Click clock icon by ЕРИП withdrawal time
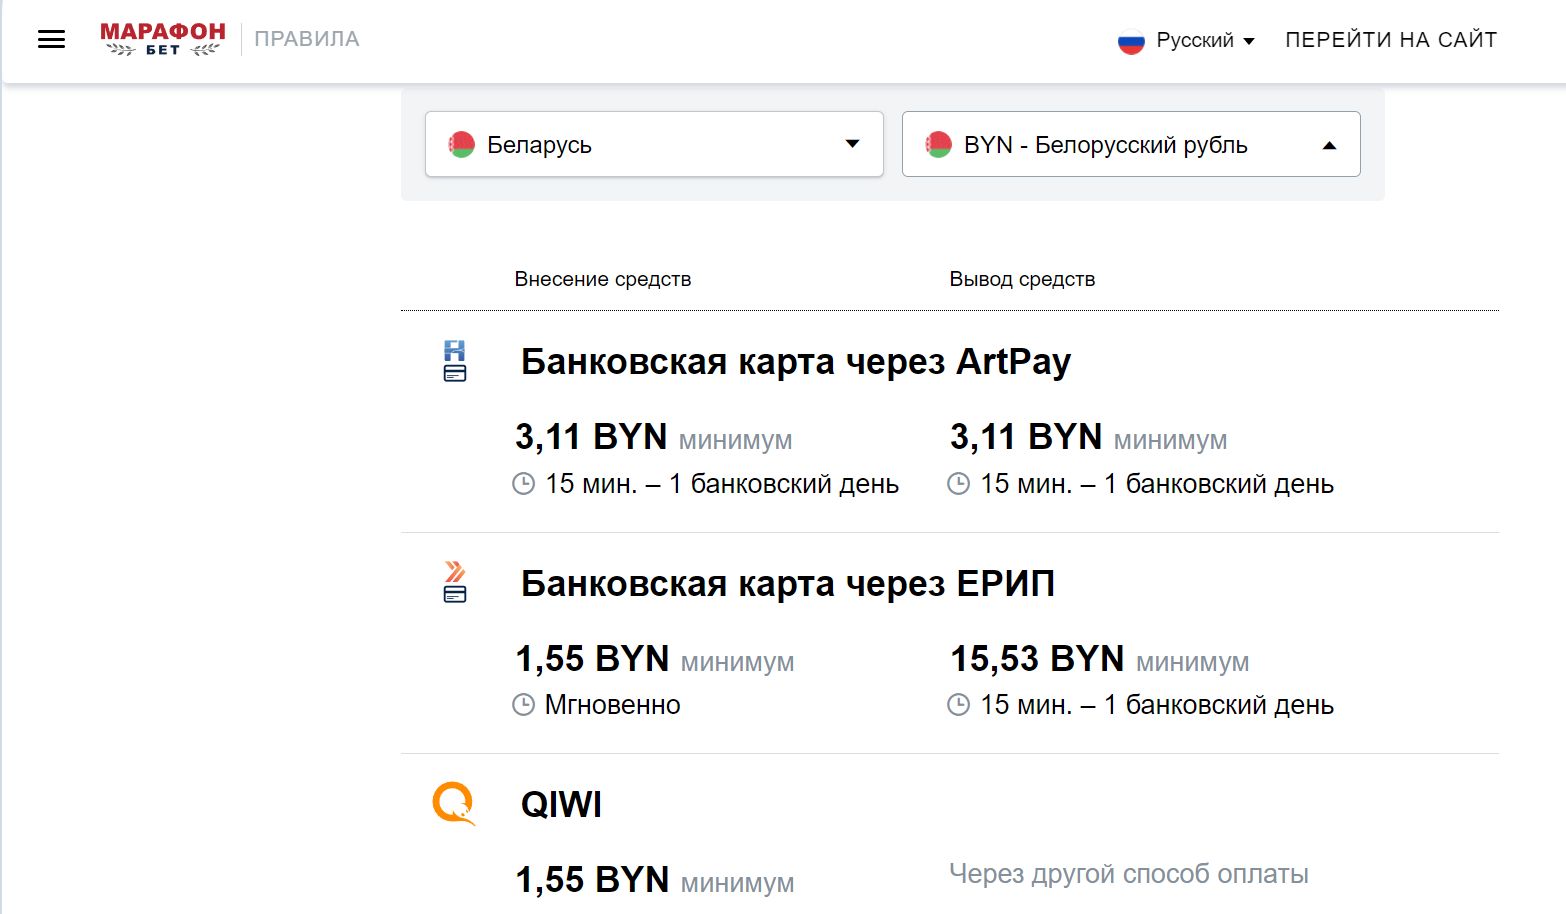This screenshot has width=1566, height=914. pyautogui.click(x=959, y=705)
